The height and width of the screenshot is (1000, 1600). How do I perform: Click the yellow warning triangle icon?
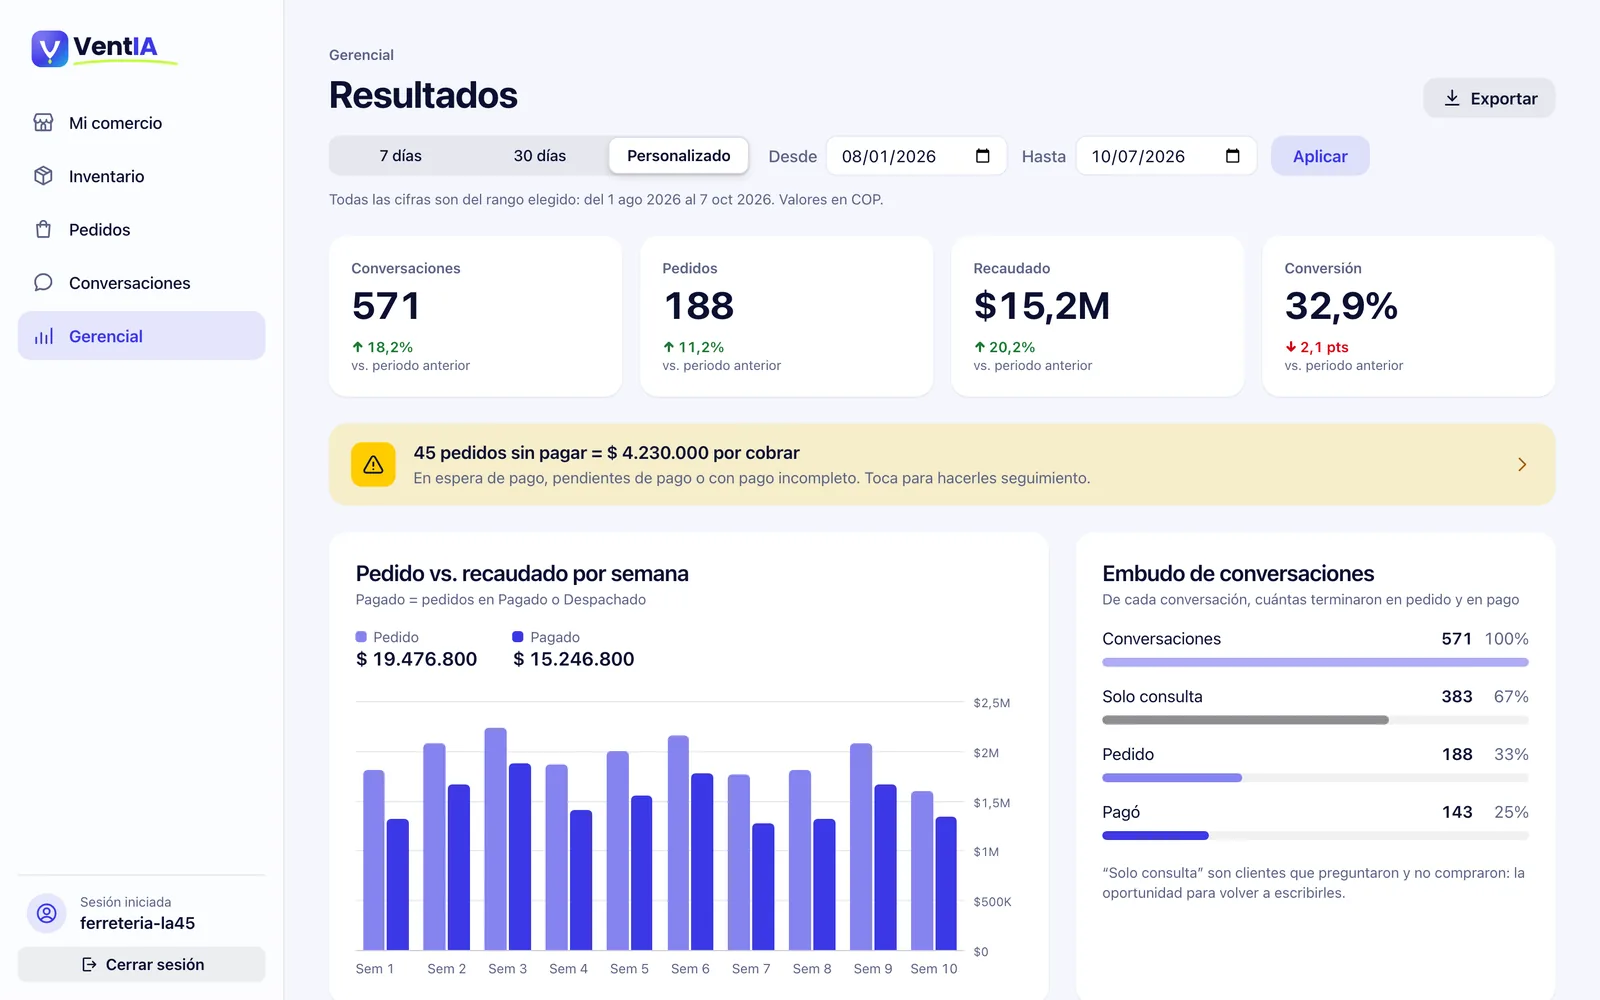(373, 465)
